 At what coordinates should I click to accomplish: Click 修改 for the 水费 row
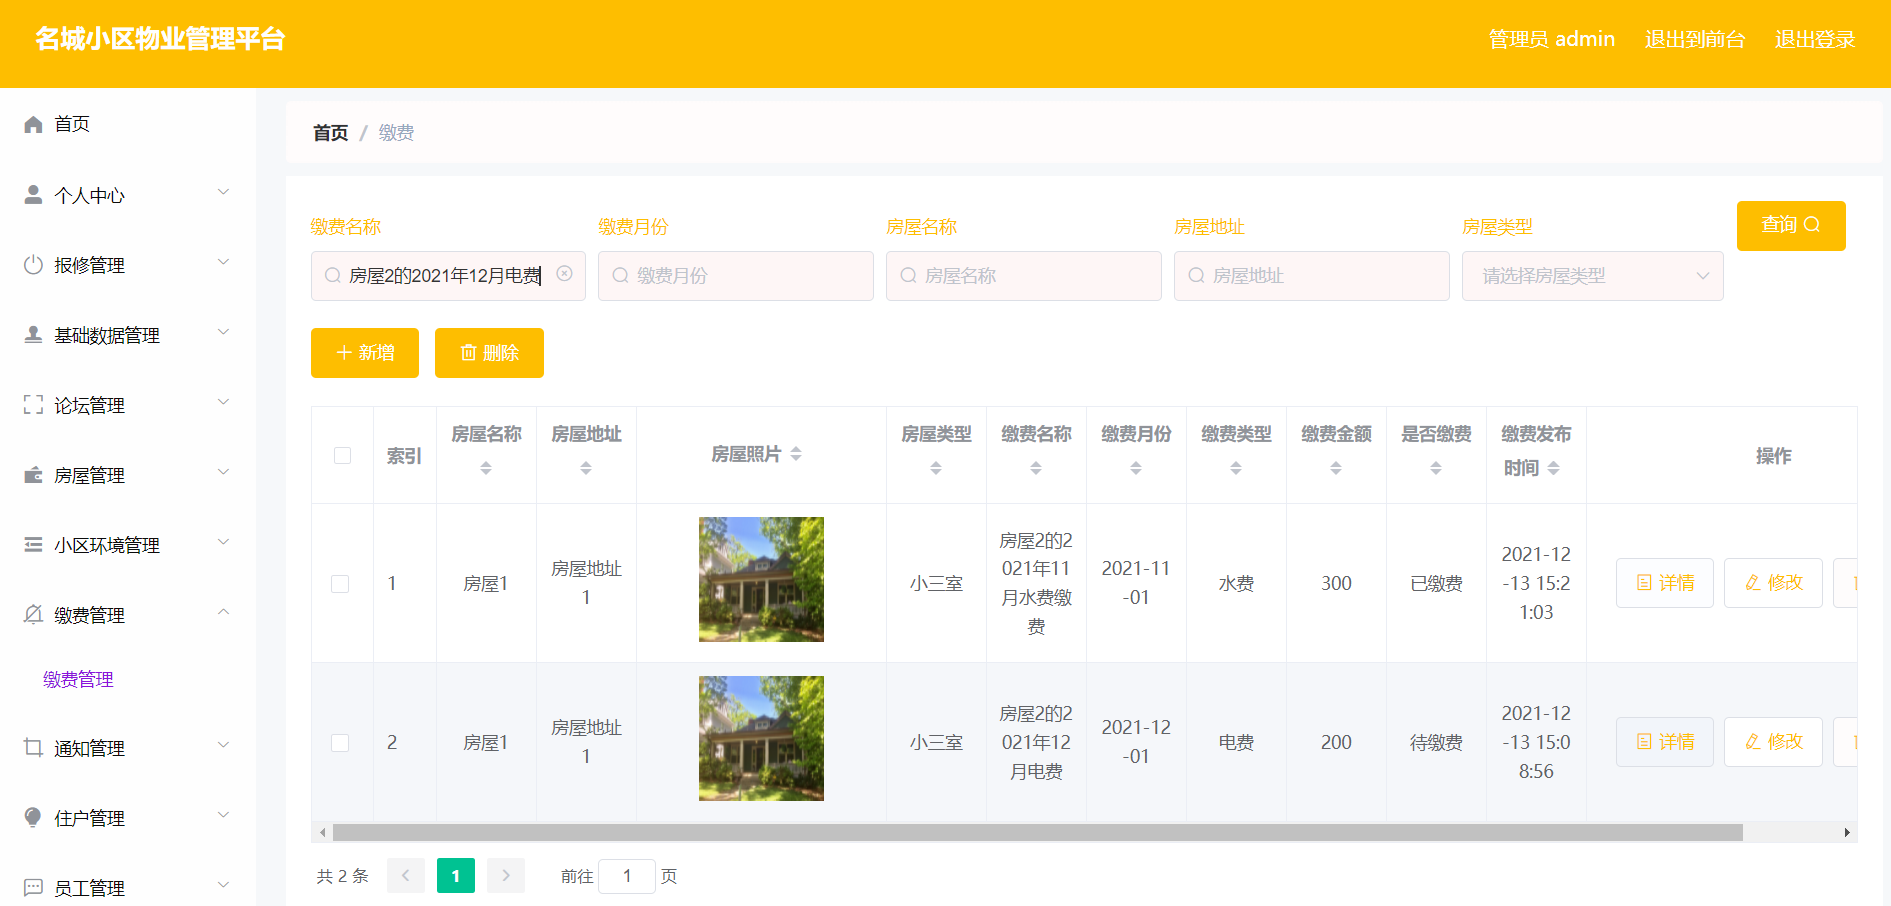[1773, 583]
